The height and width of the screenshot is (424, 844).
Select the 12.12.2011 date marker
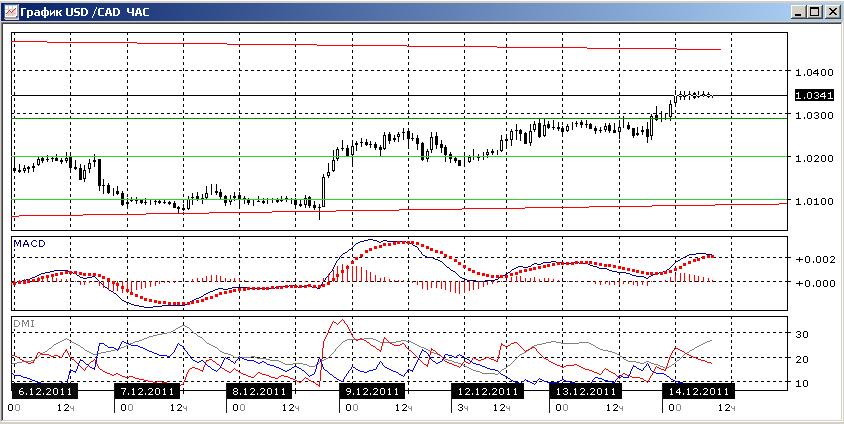pos(487,391)
